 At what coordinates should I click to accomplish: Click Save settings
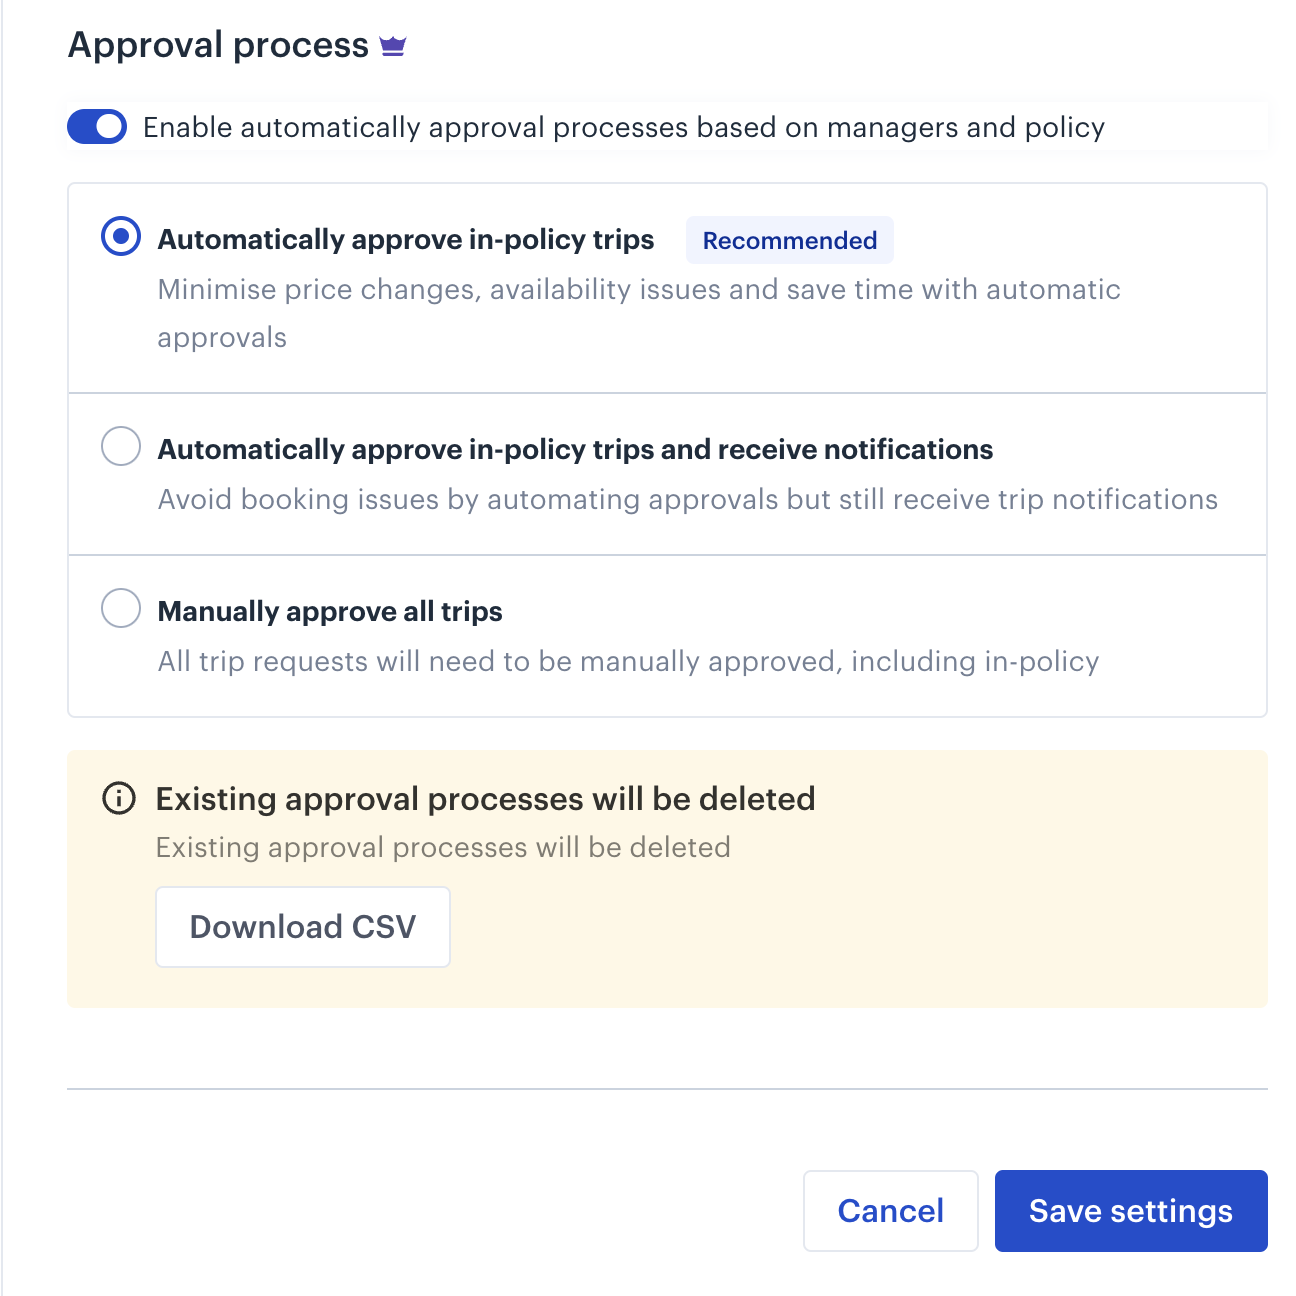[x=1131, y=1211]
